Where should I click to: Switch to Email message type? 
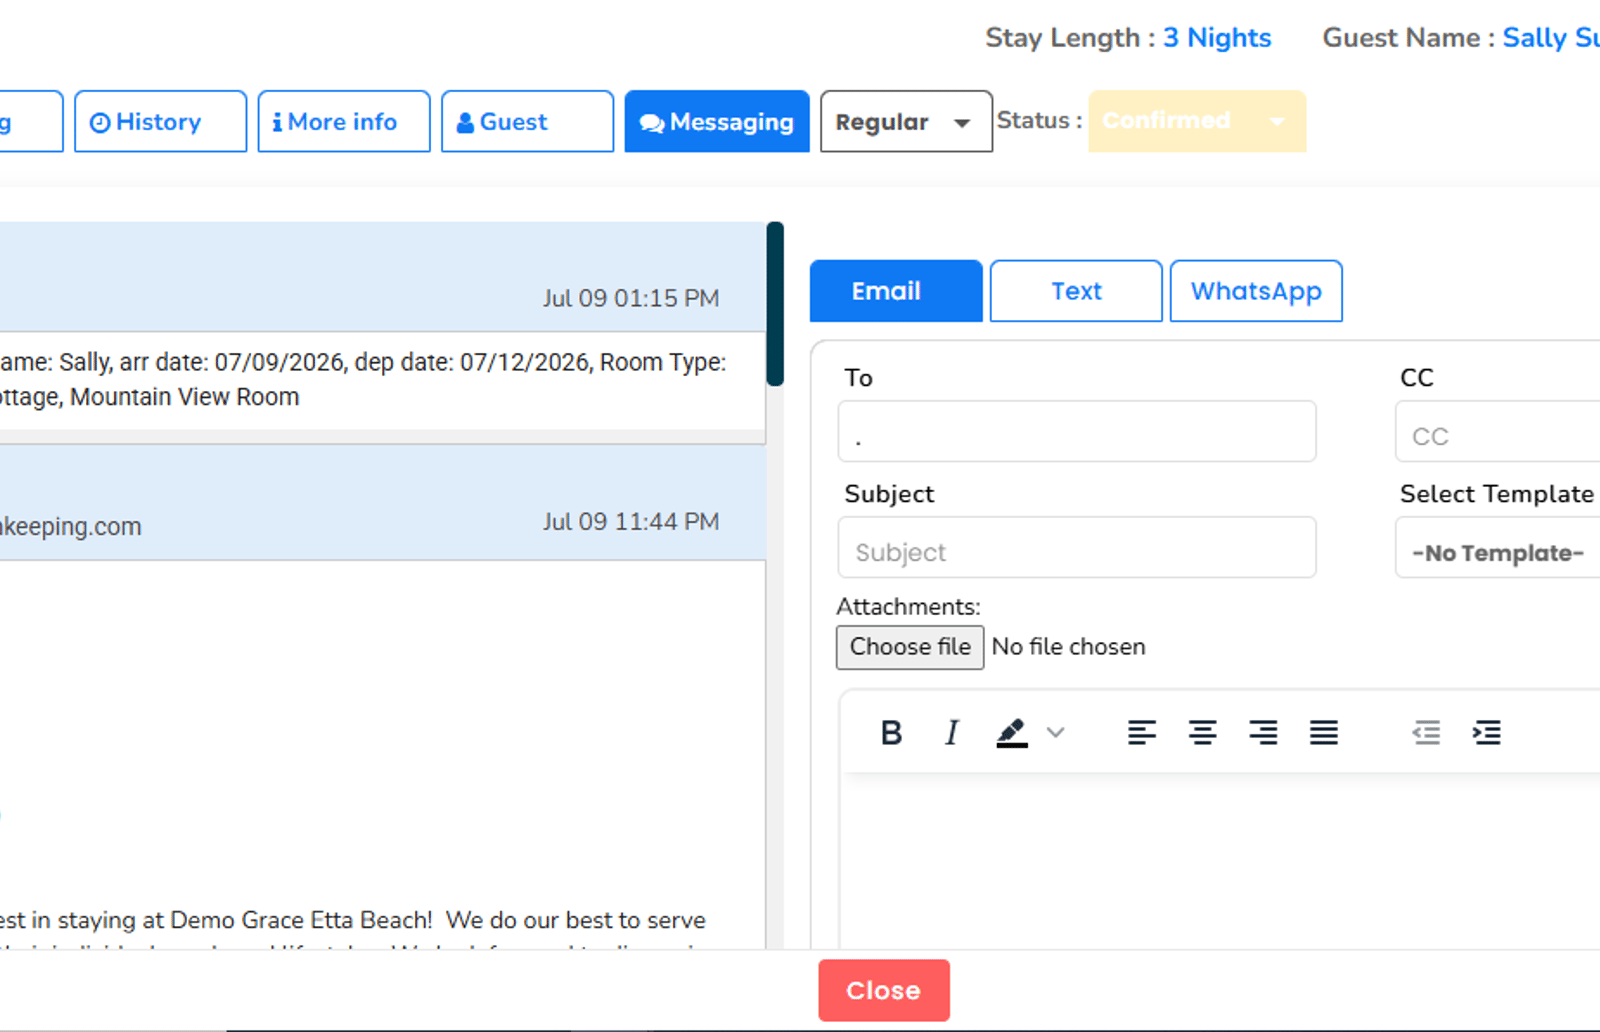896,291
